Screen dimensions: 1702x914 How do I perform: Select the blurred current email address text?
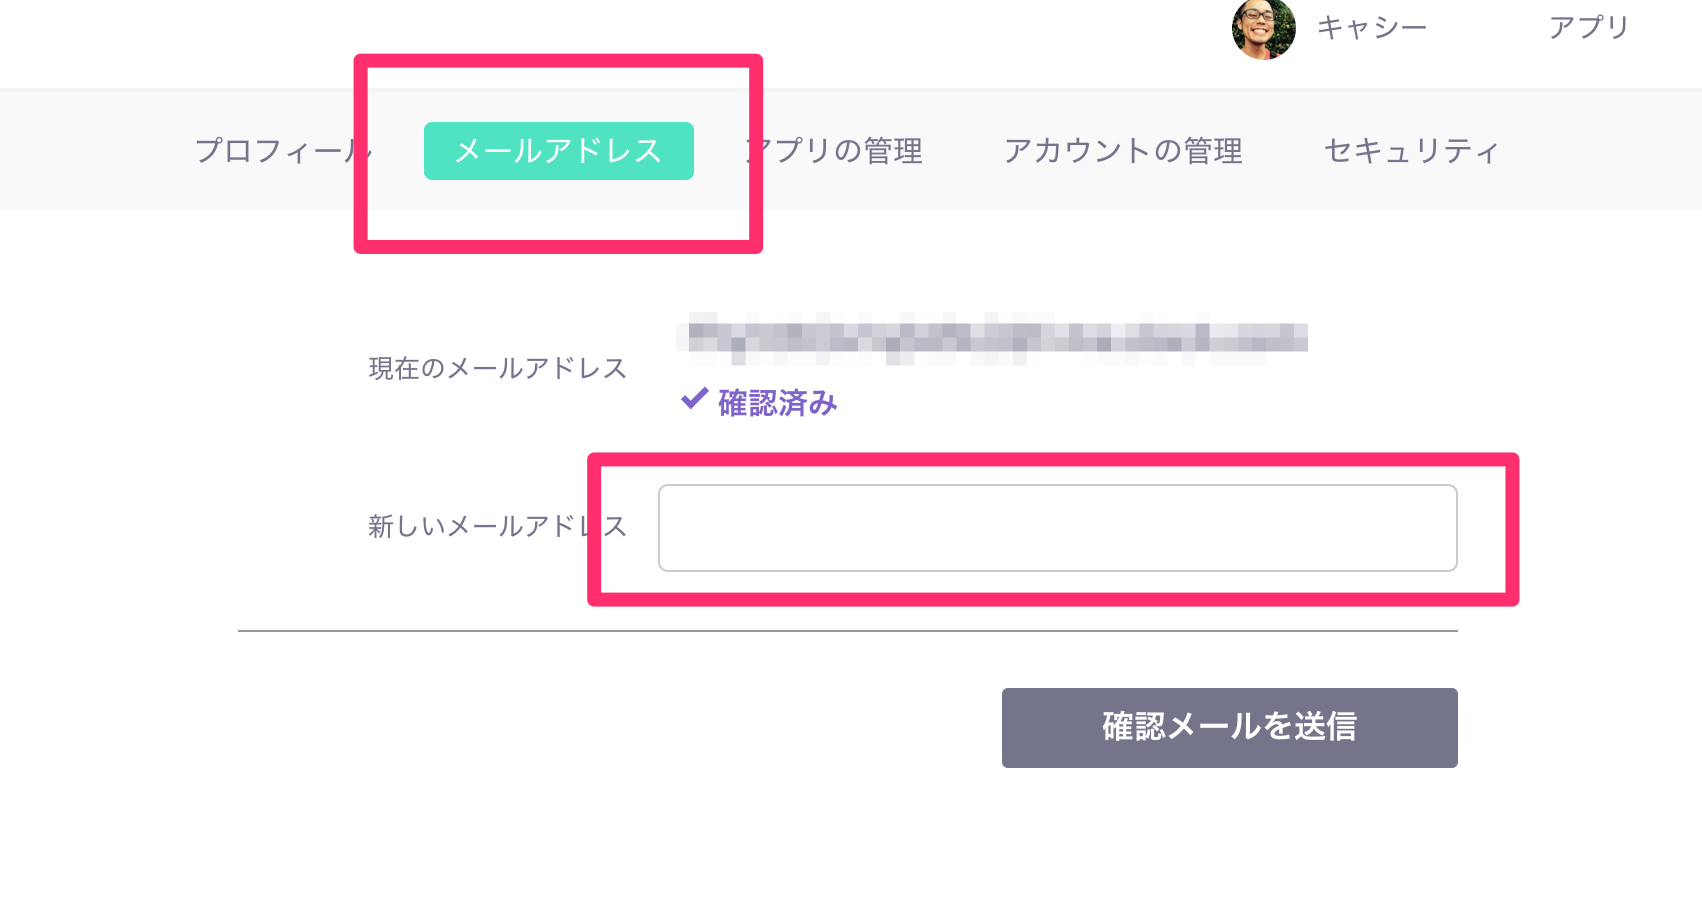(x=995, y=340)
